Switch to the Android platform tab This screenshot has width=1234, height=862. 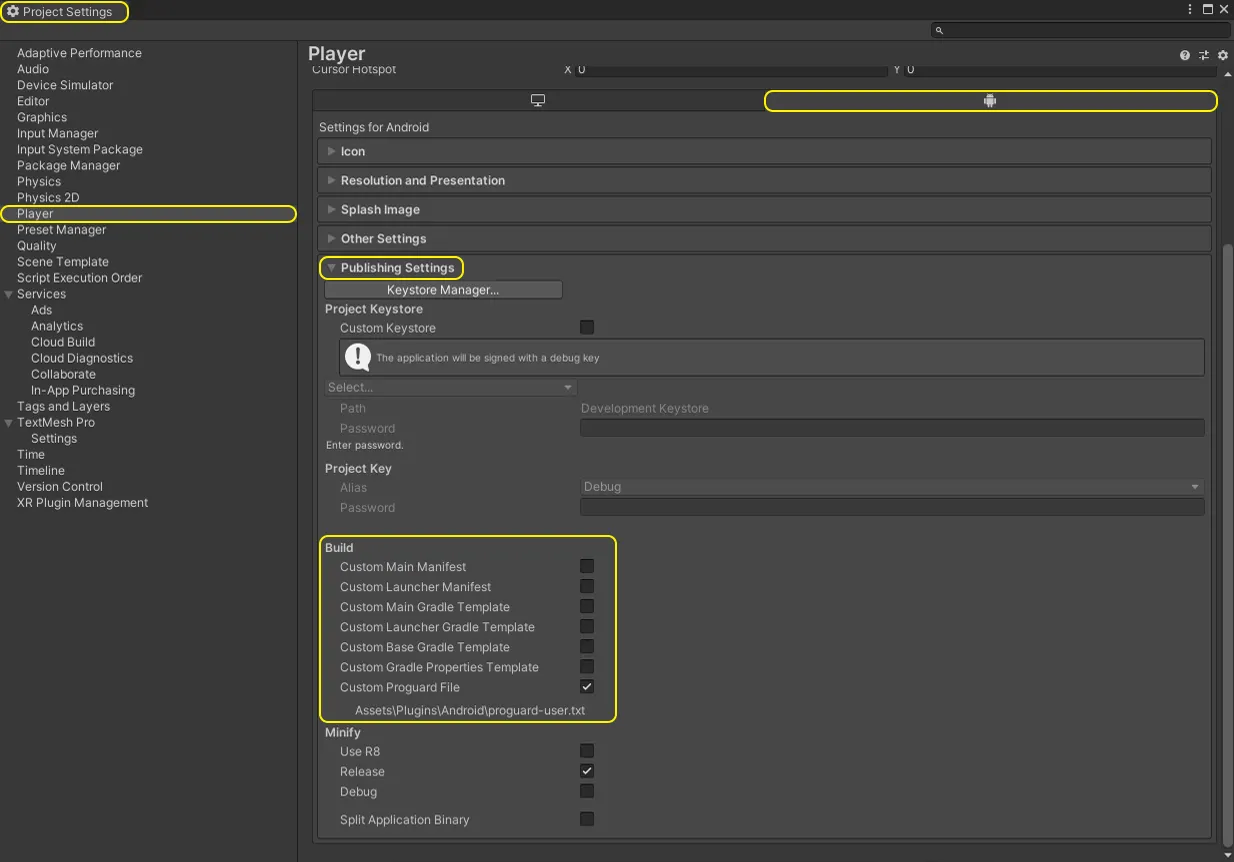pyautogui.click(x=990, y=101)
